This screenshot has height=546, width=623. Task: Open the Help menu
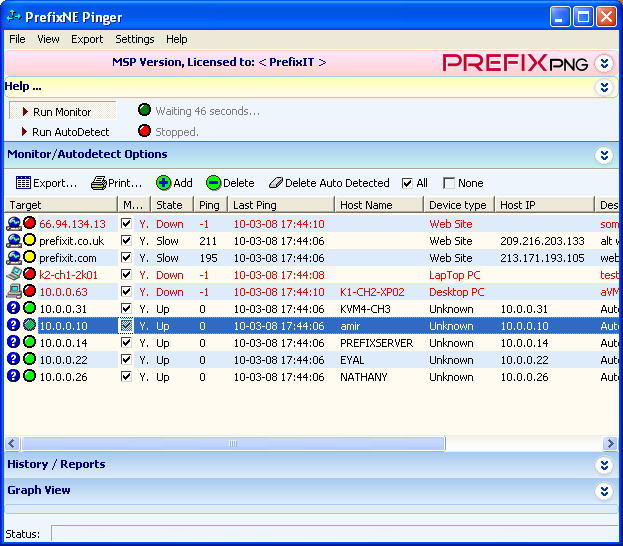coord(176,39)
